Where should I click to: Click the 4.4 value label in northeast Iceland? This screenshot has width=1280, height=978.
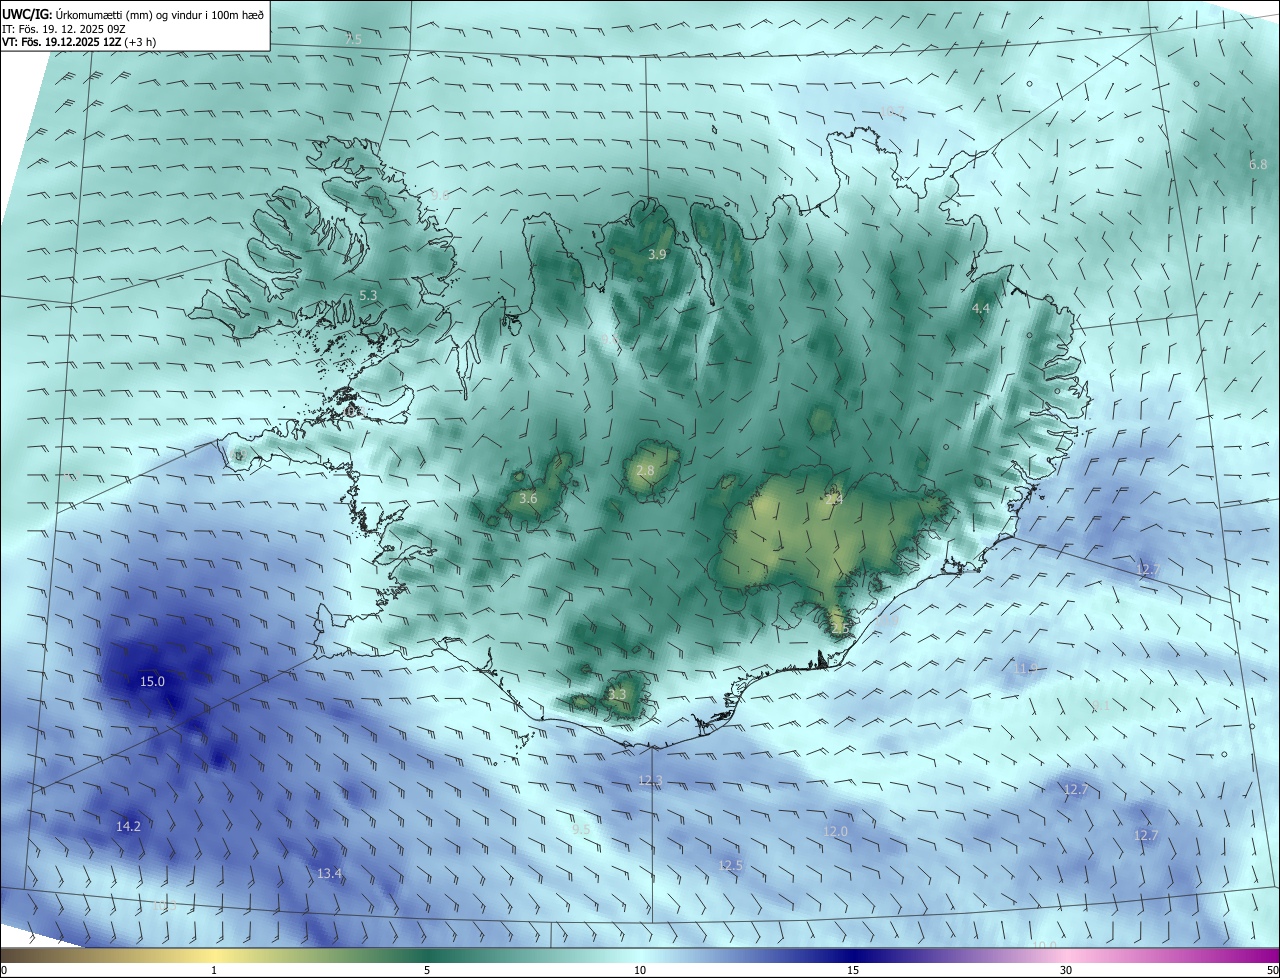pyautogui.click(x=981, y=309)
